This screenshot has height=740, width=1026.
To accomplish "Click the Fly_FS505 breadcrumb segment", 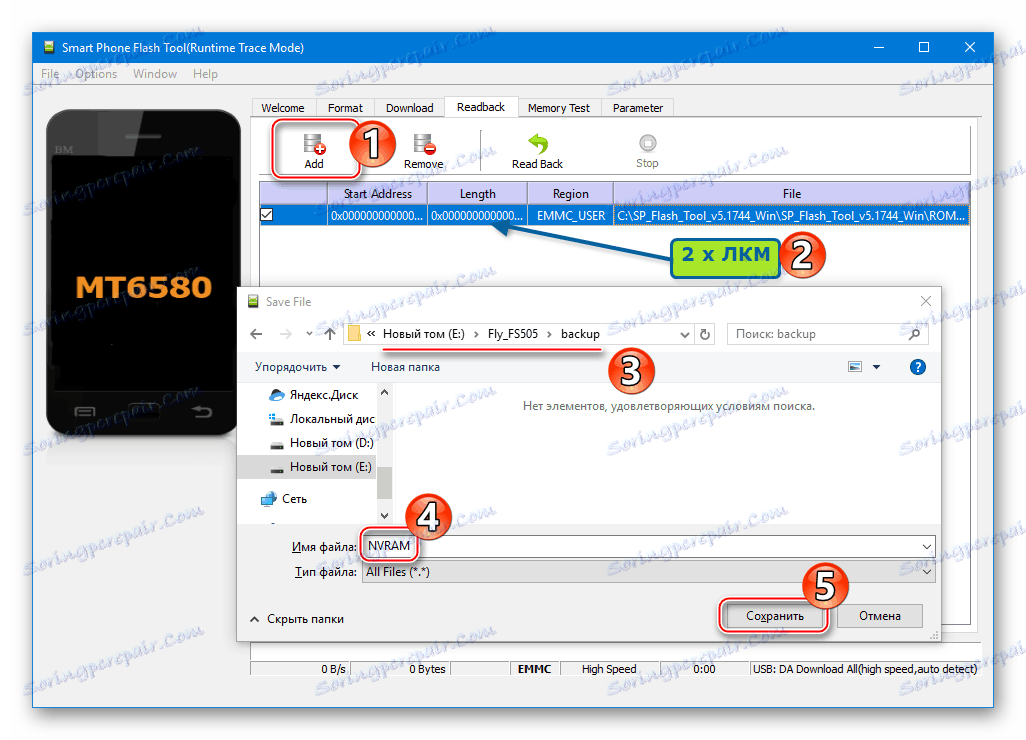I will click(513, 334).
